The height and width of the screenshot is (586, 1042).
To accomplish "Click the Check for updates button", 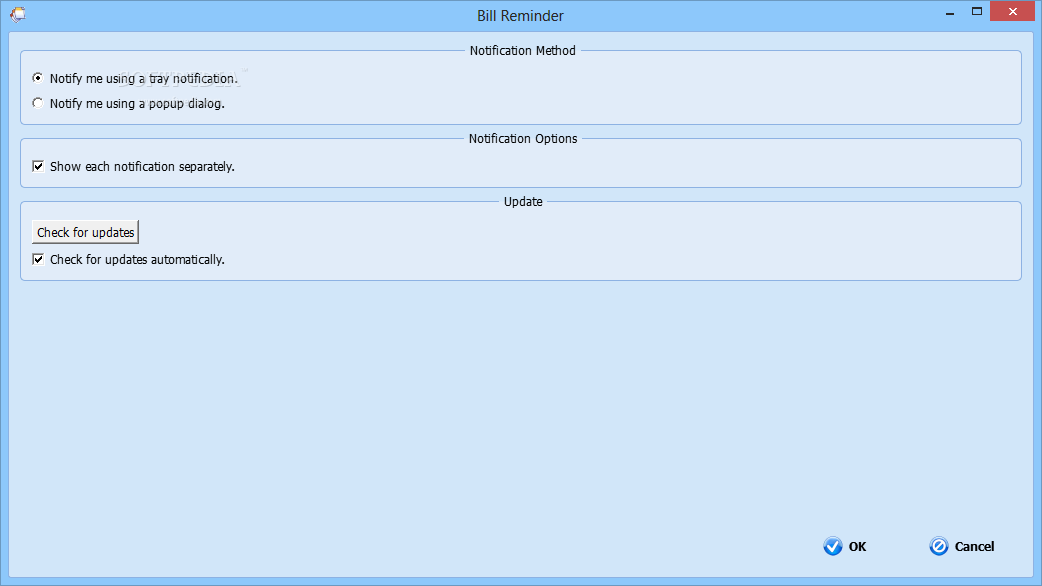I will tap(85, 232).
